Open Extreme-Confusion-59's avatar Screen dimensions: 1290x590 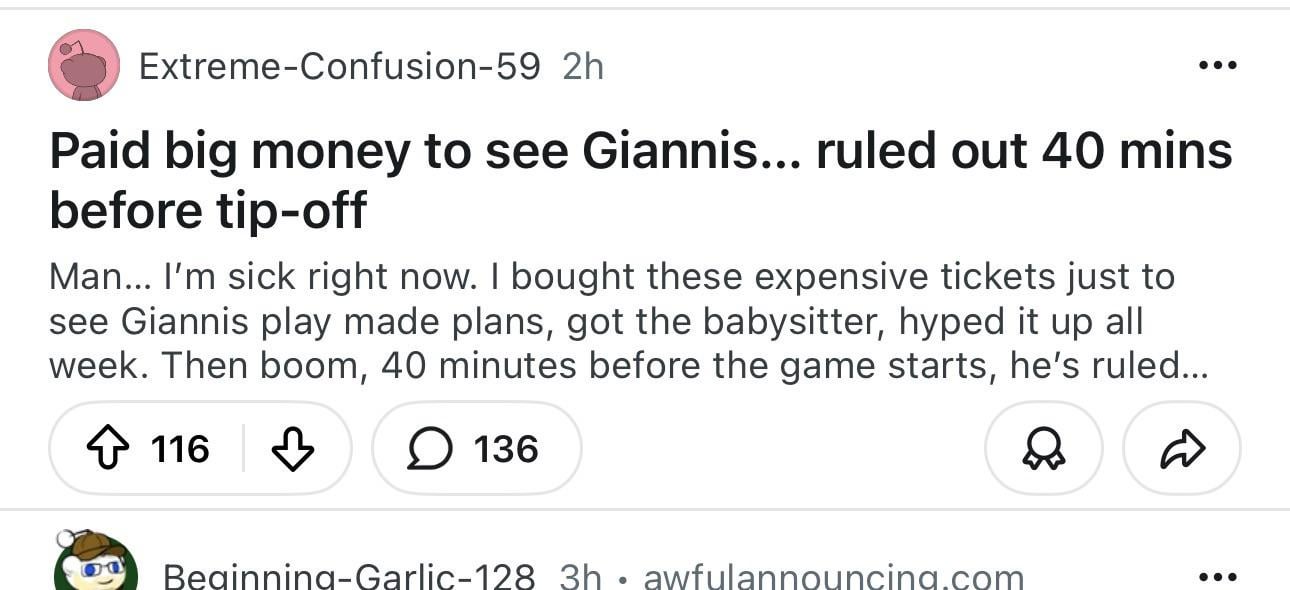click(x=84, y=66)
